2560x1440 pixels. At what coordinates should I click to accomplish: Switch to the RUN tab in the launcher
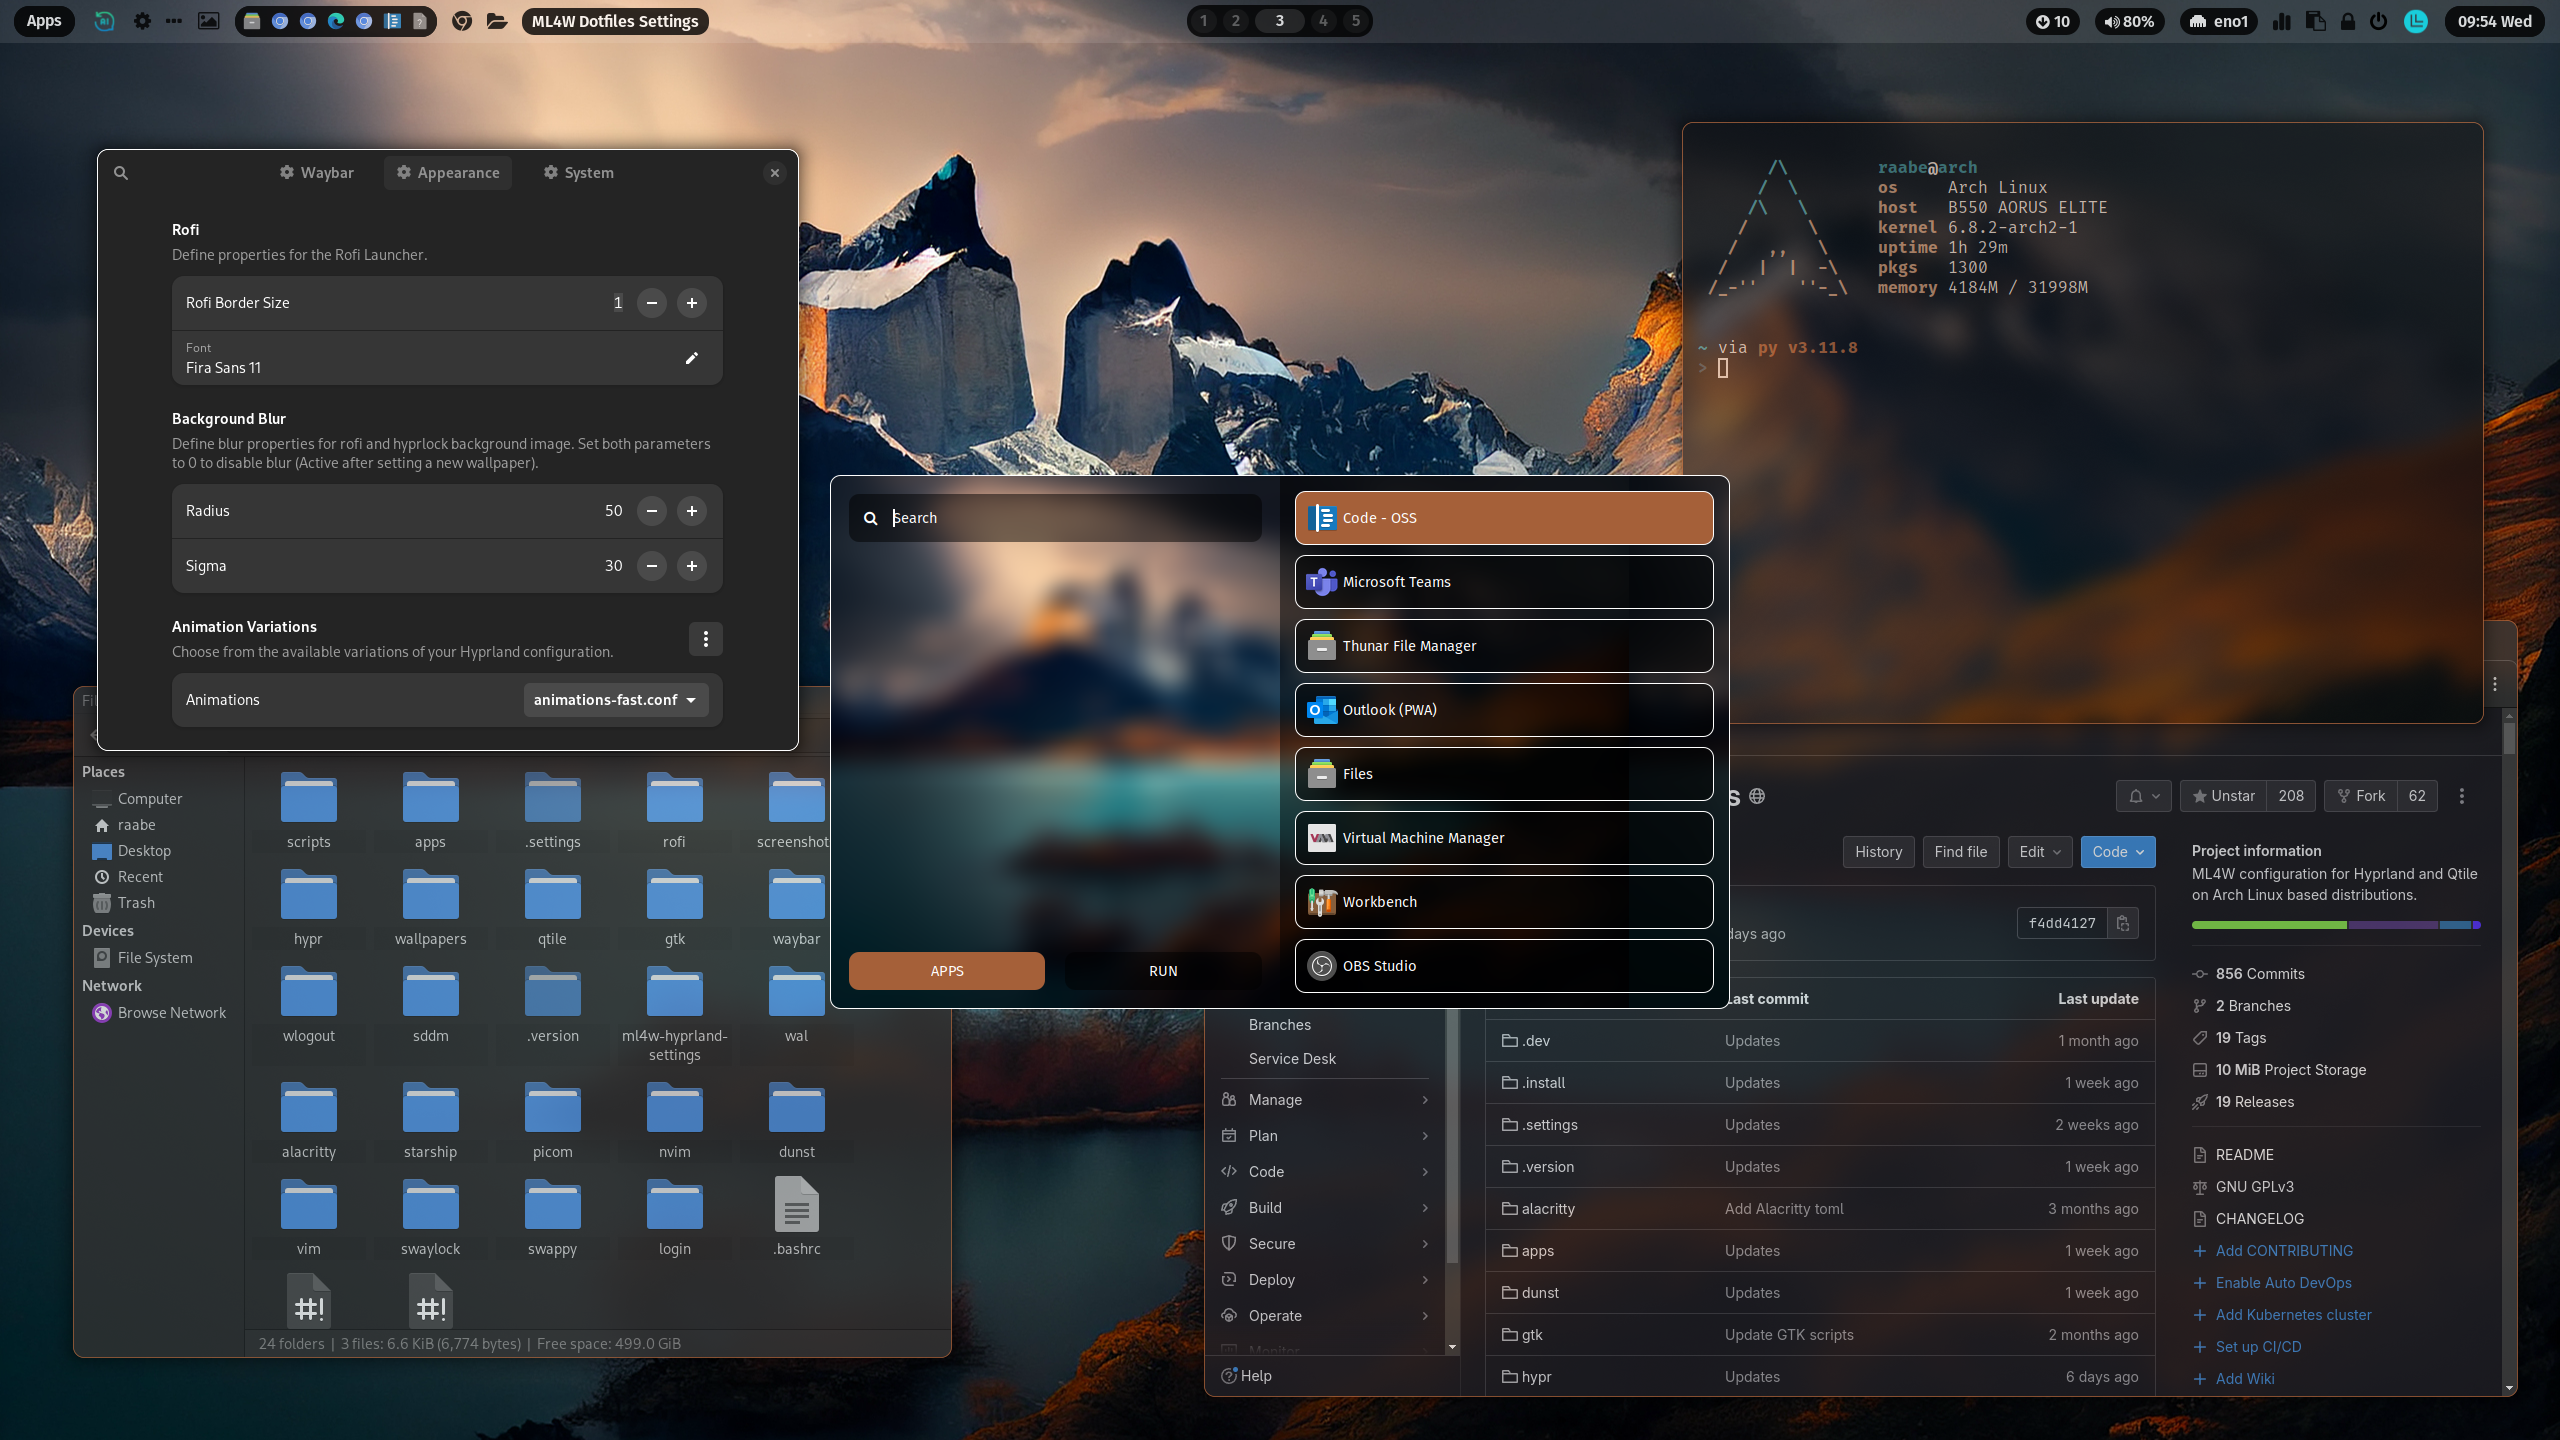point(1162,970)
